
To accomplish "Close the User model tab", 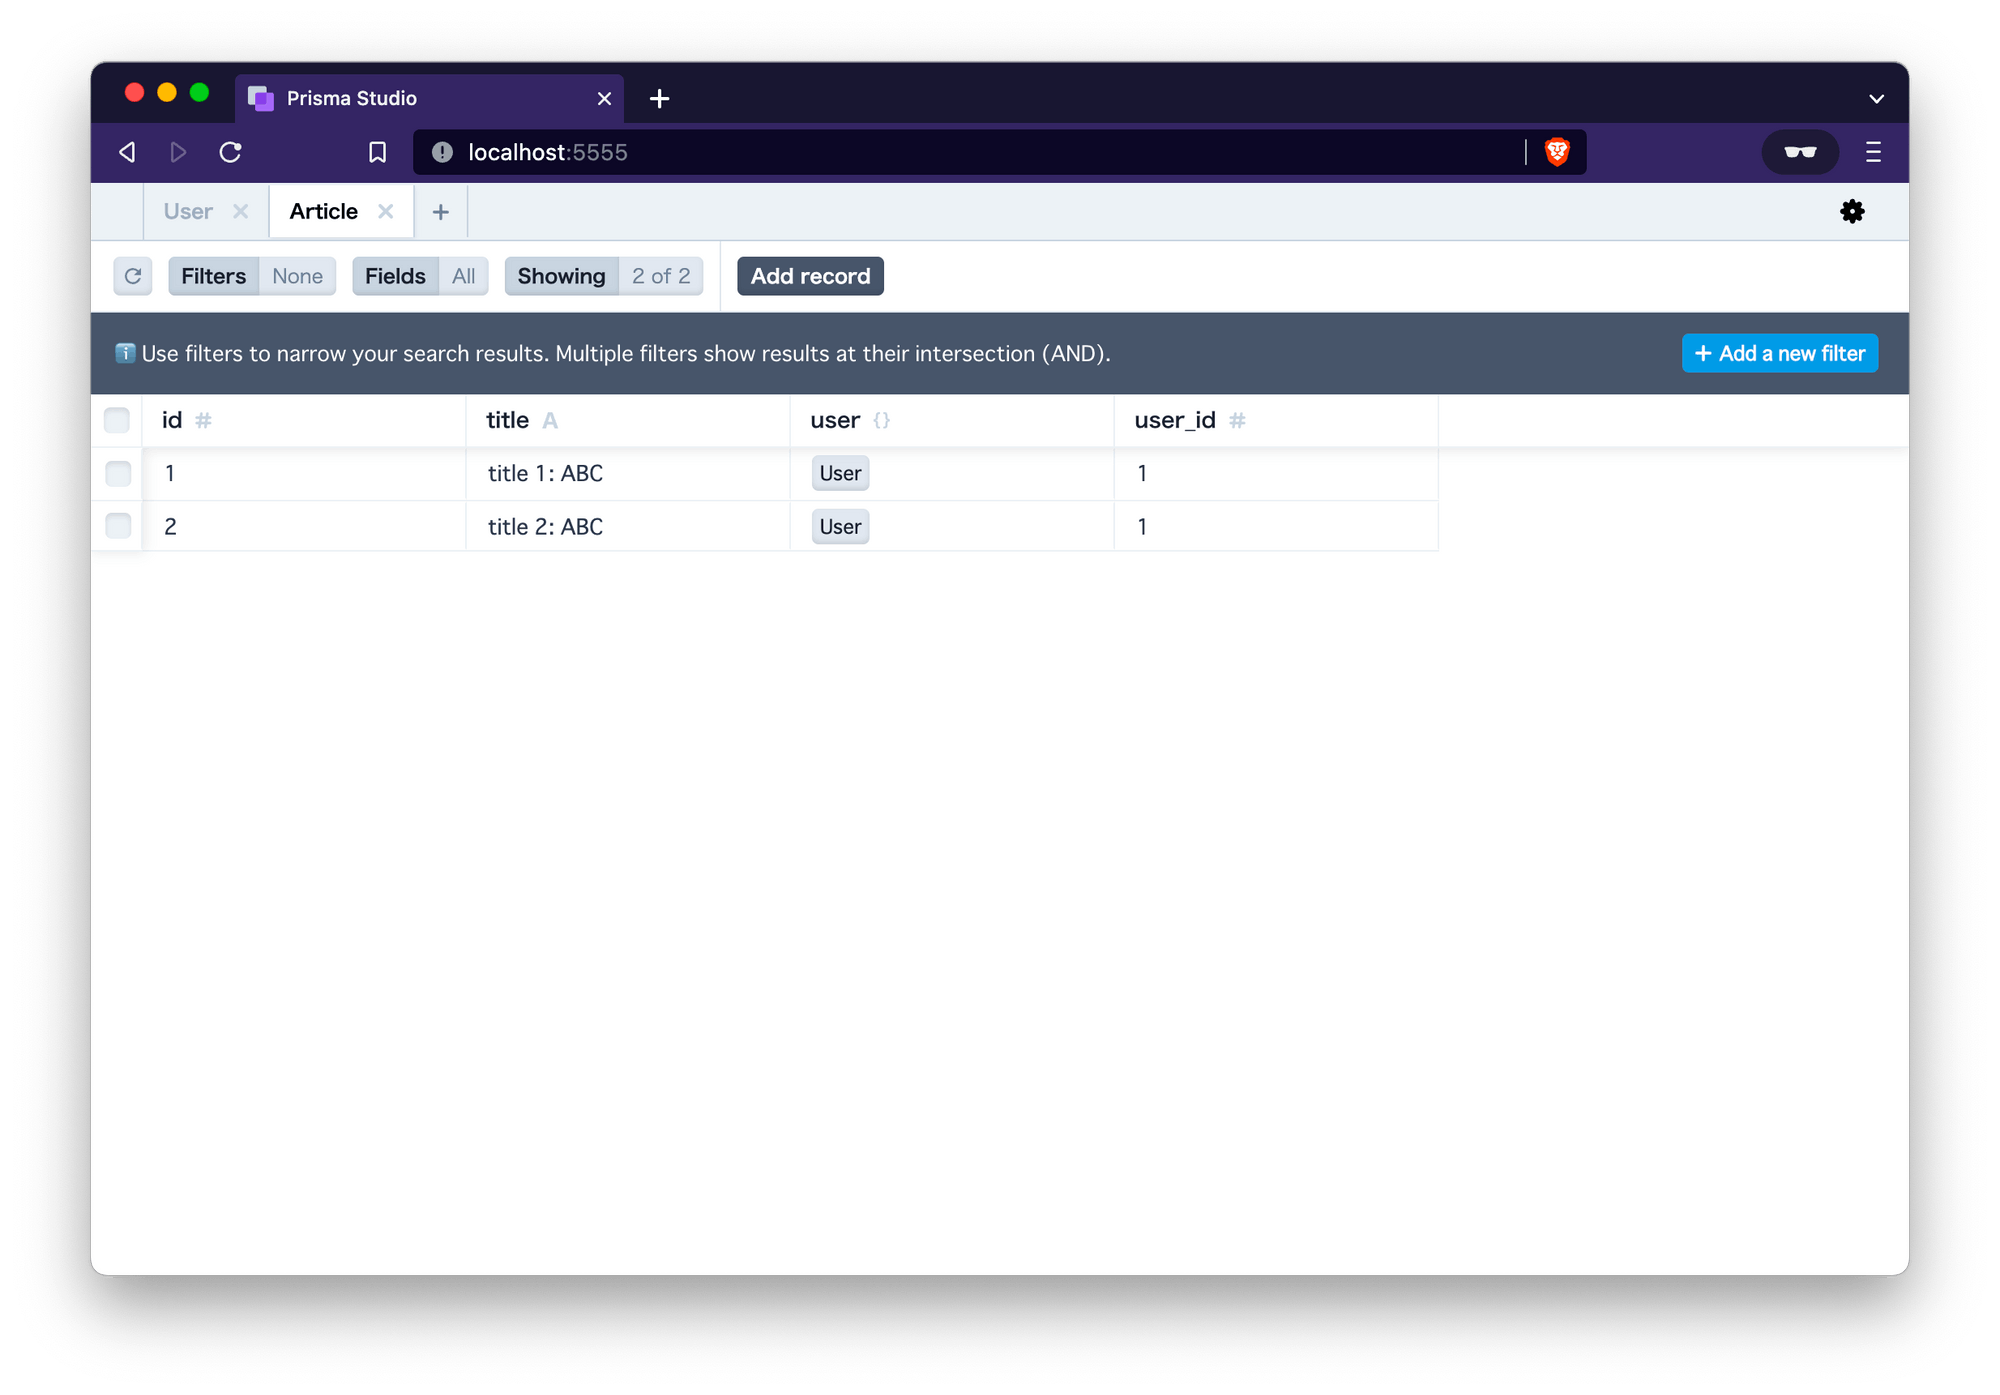I will [240, 211].
